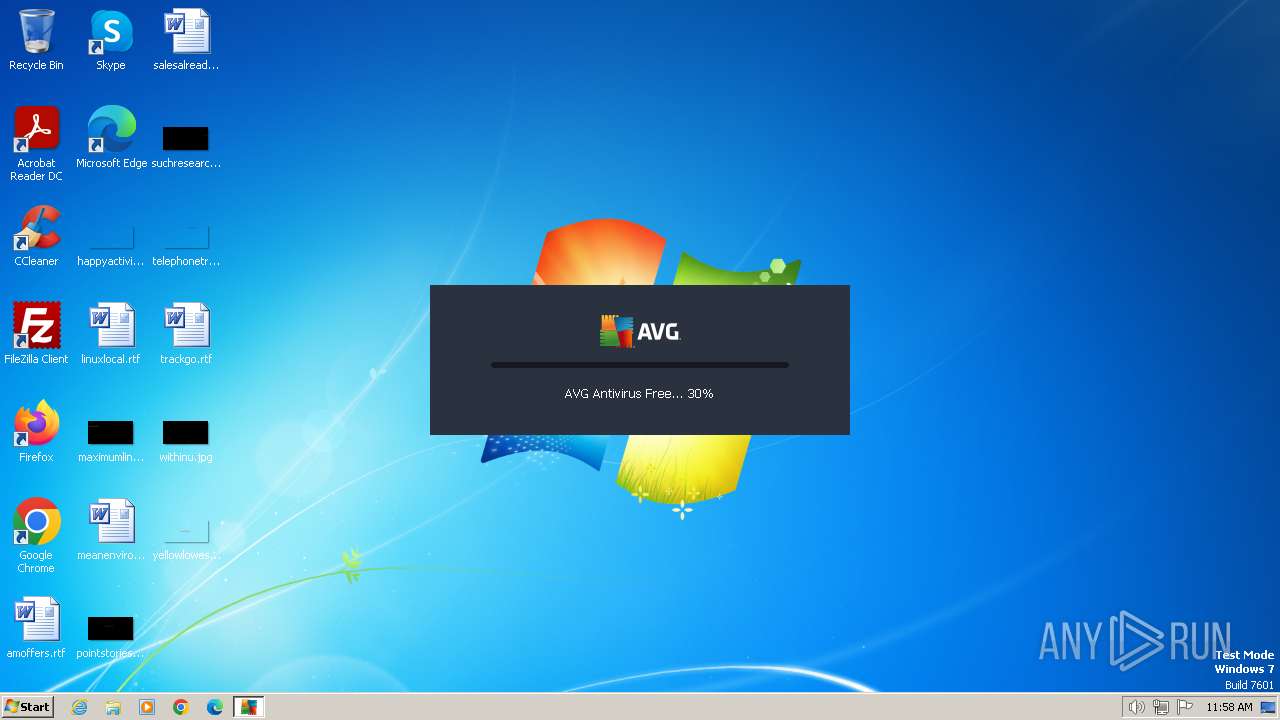Image resolution: width=1280 pixels, height=720 pixels.
Task: Select the CCleaner desktop shortcut
Action: (x=36, y=236)
